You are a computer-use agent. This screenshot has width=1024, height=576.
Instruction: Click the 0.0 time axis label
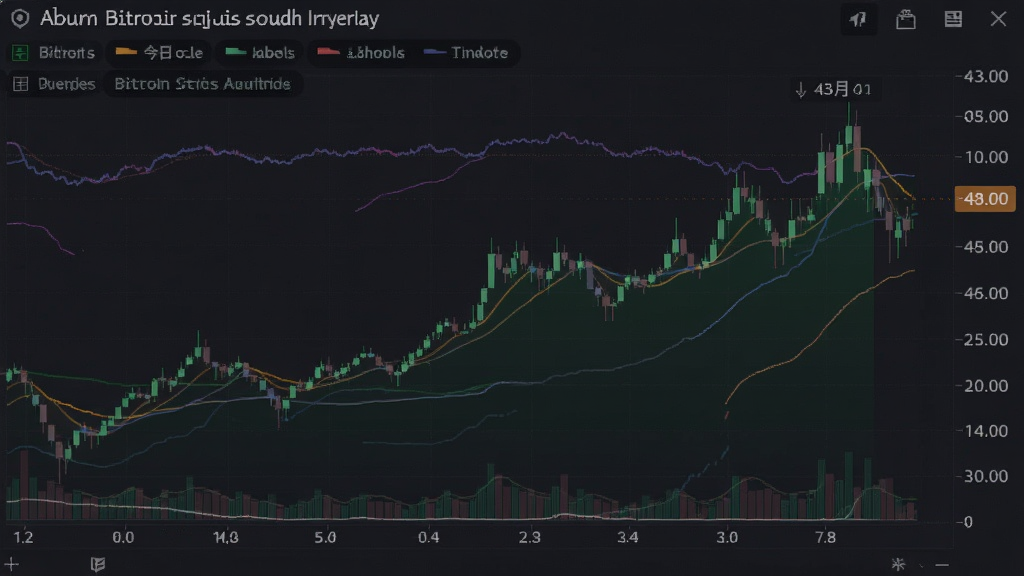pyautogui.click(x=123, y=537)
